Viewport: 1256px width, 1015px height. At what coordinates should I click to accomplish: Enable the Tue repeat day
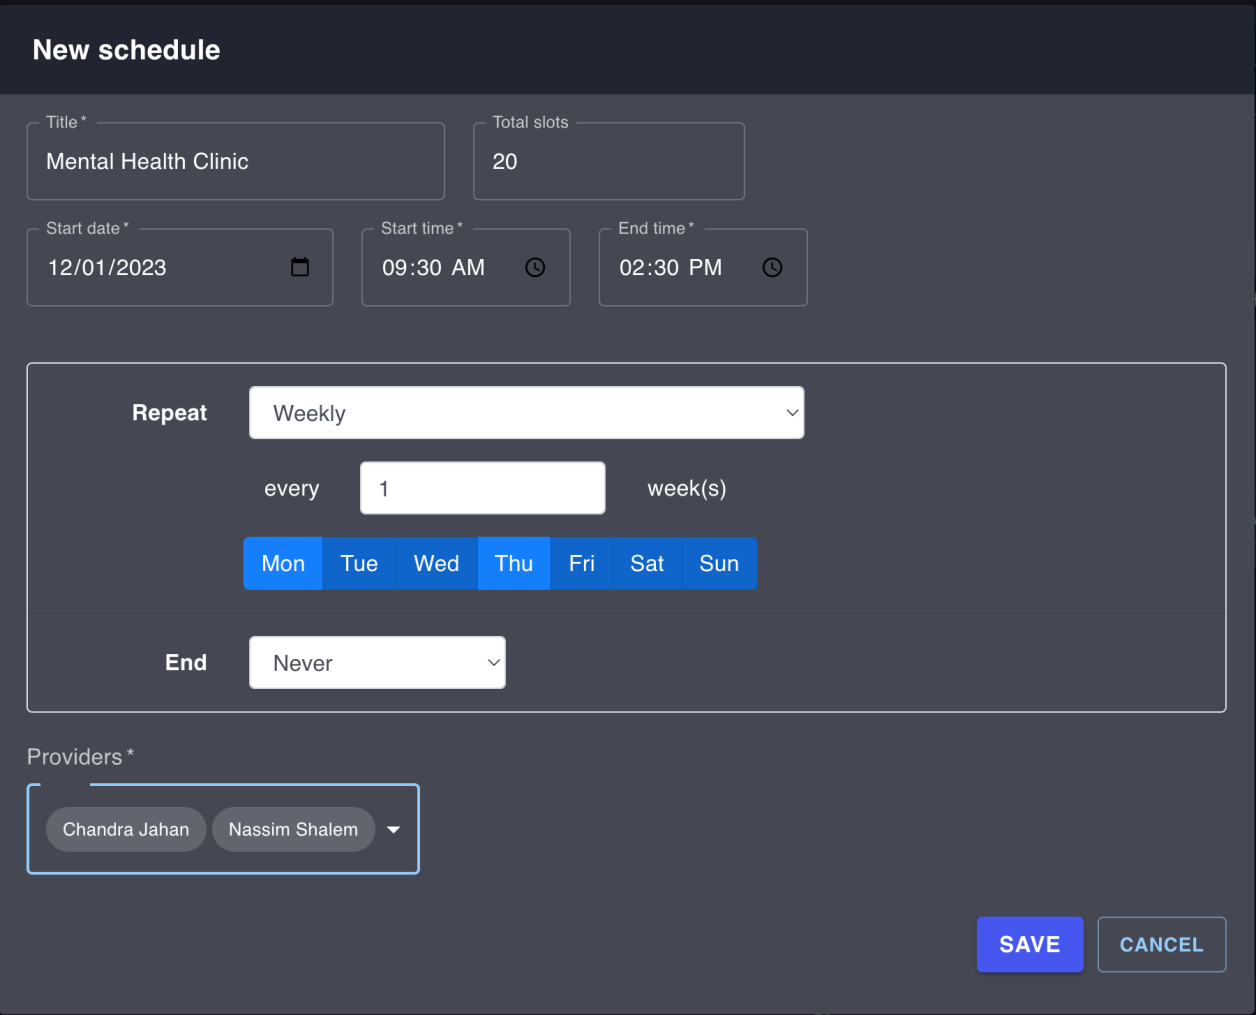click(x=359, y=563)
